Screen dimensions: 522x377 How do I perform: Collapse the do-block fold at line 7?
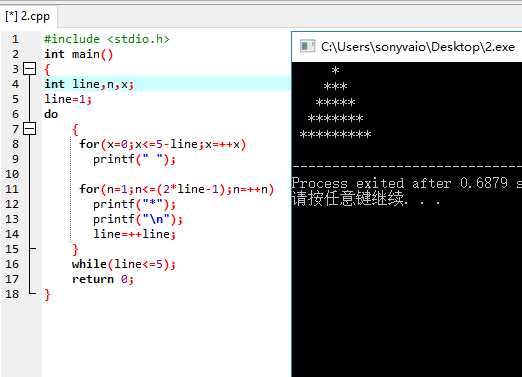pos(29,129)
